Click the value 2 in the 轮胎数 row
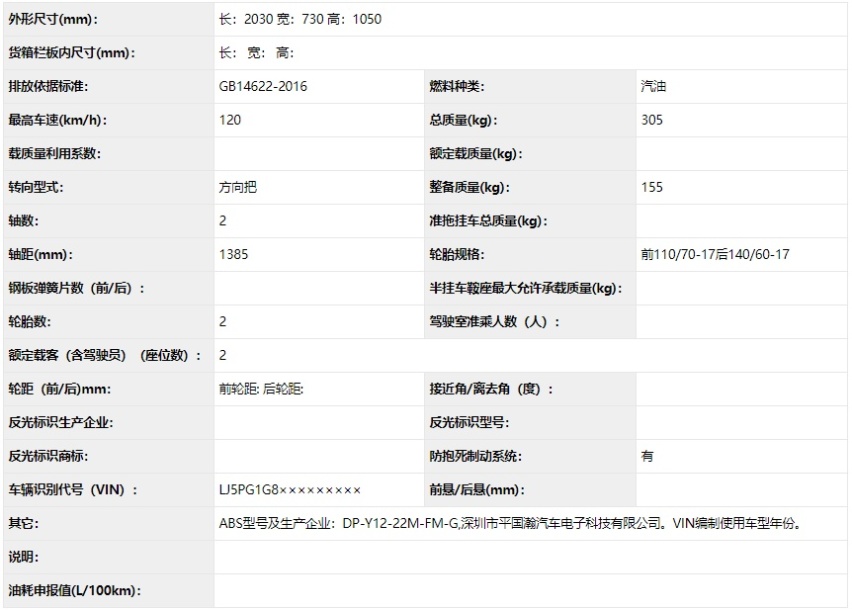Image resolution: width=852 pixels, height=611 pixels. point(223,322)
